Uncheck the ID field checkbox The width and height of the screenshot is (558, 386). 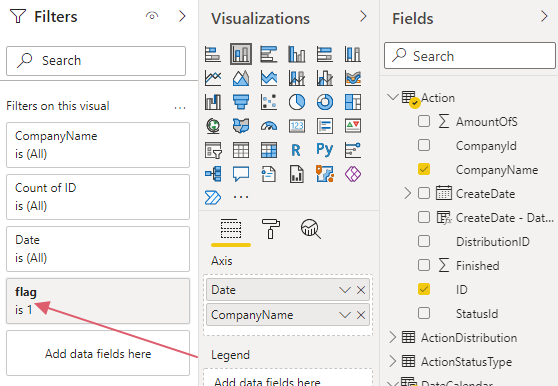point(424,289)
